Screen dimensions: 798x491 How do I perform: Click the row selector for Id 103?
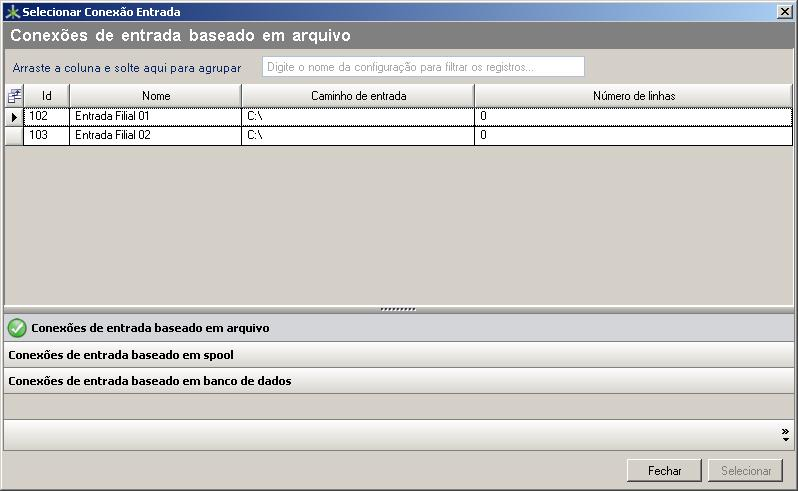[14, 135]
